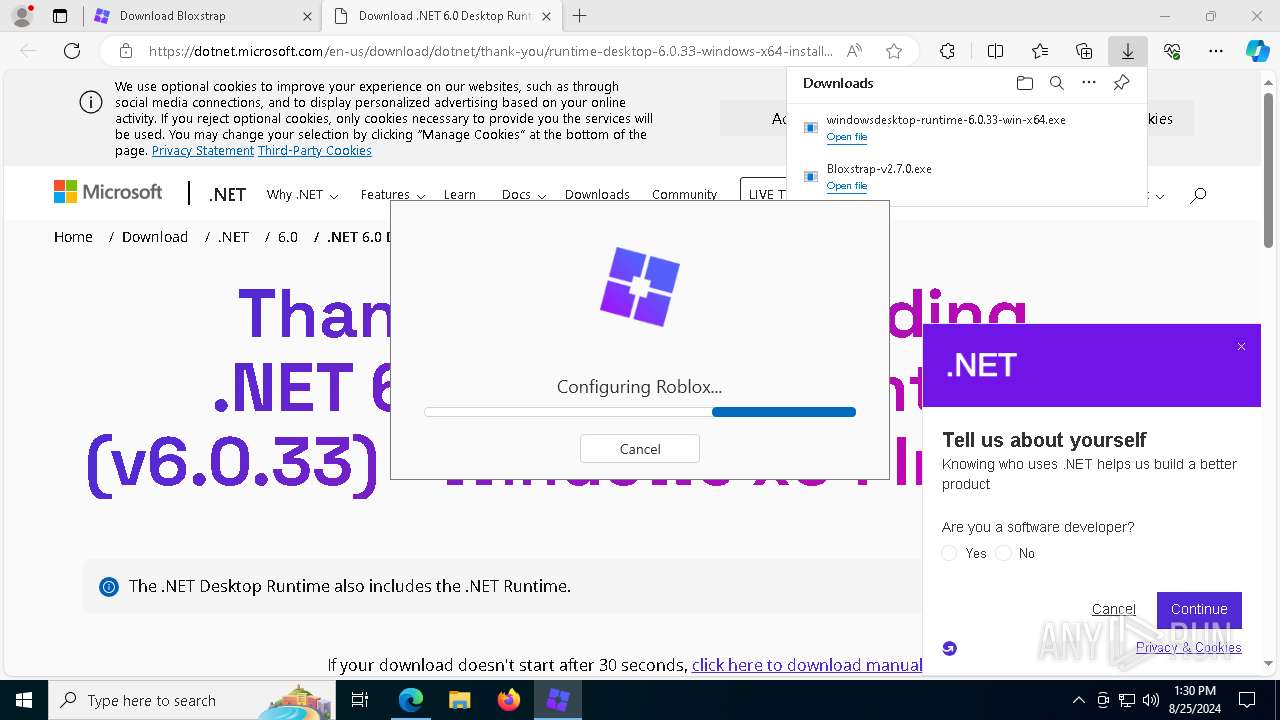Click the Configuring Roblox progress bar
This screenshot has width=1280, height=720.
tap(640, 412)
